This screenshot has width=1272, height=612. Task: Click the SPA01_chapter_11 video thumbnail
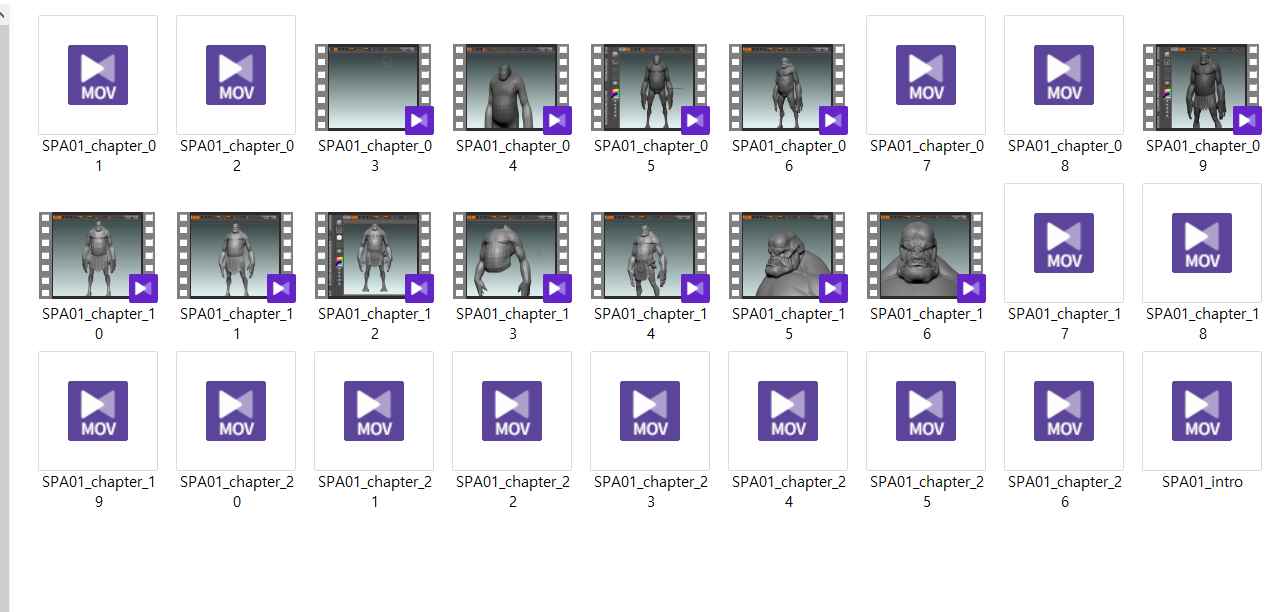[236, 256]
